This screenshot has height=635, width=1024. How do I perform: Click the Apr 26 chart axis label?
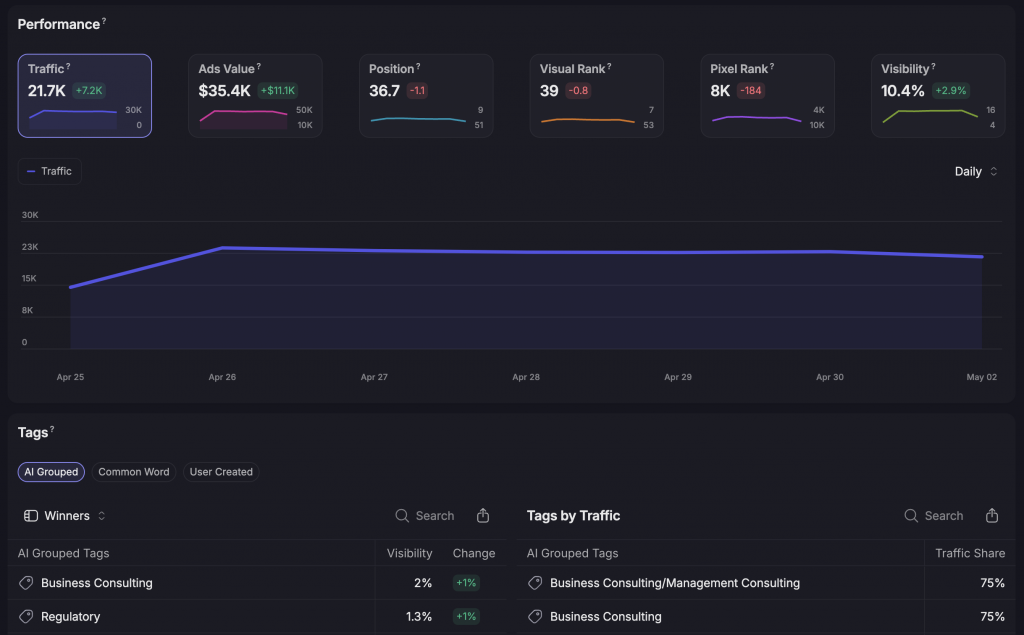coord(222,377)
